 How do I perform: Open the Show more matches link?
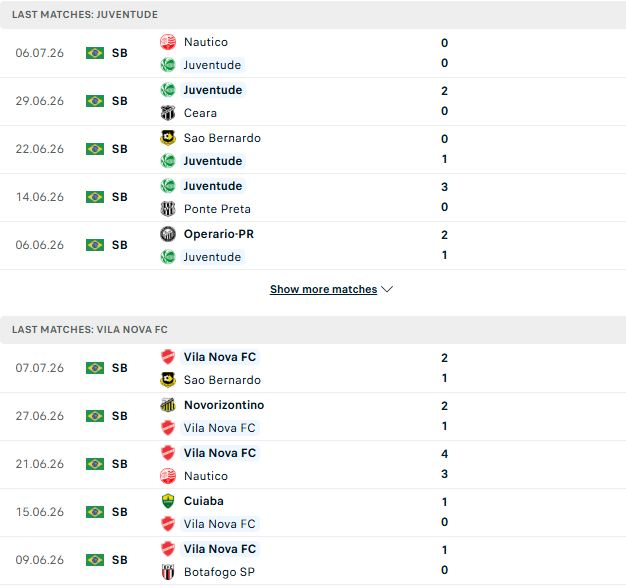(x=323, y=289)
